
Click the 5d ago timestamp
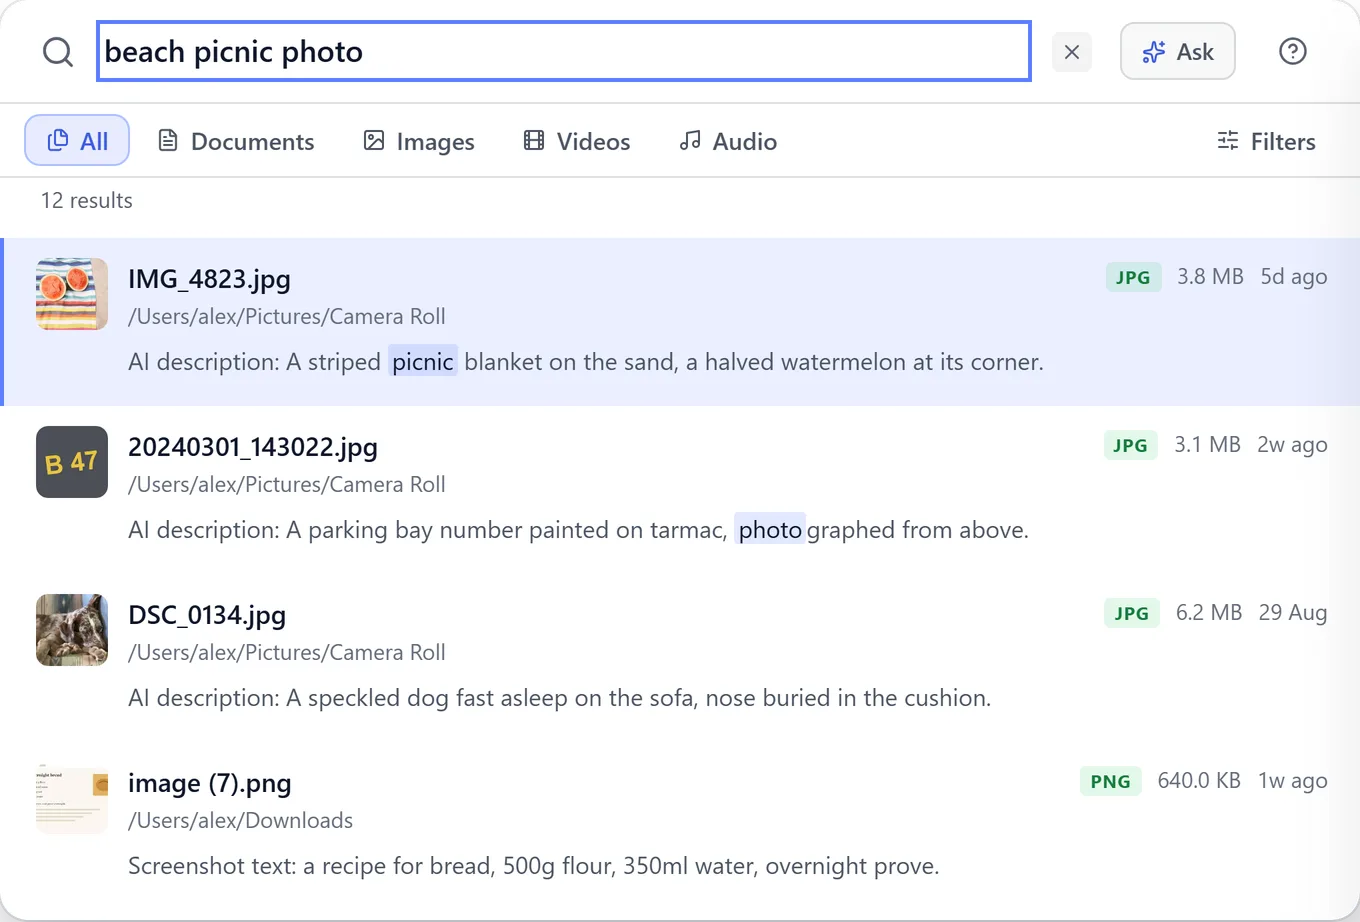1294,276
